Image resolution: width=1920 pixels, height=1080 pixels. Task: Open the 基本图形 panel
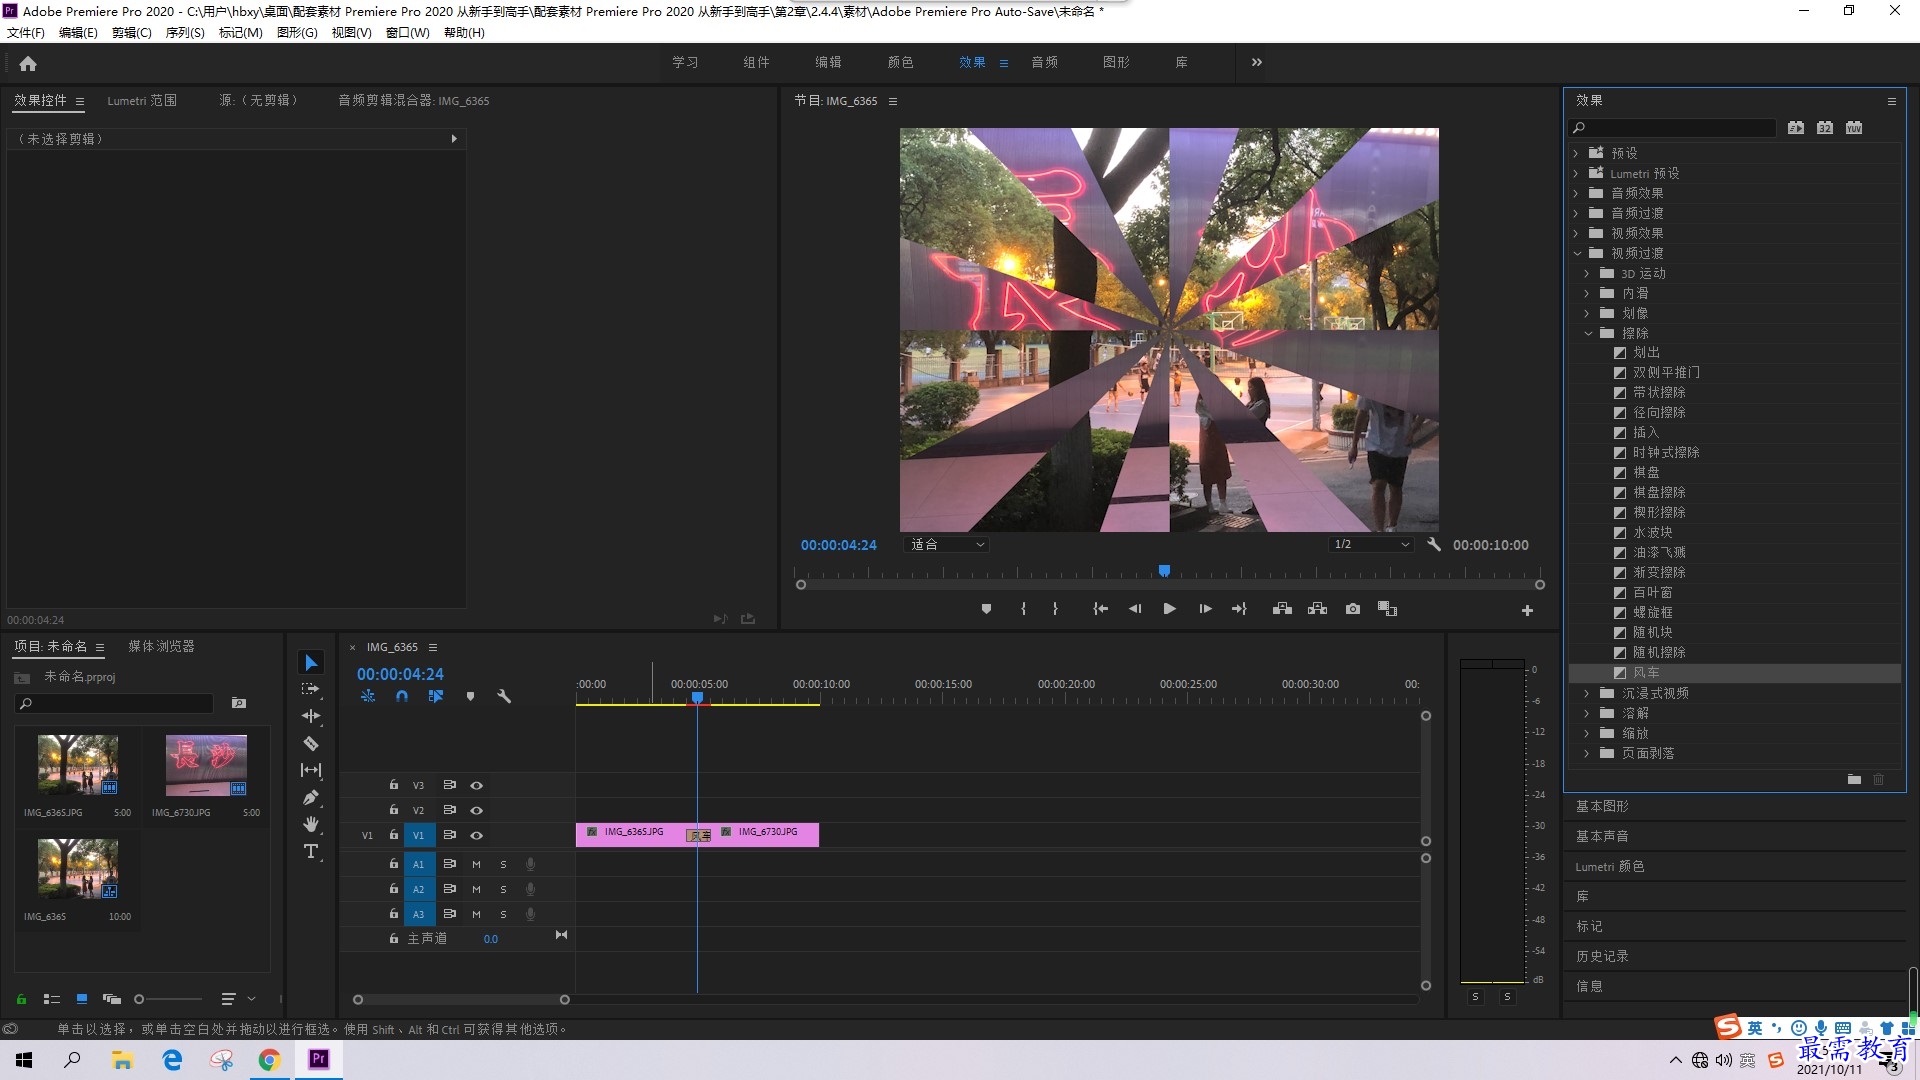[x=1602, y=806]
